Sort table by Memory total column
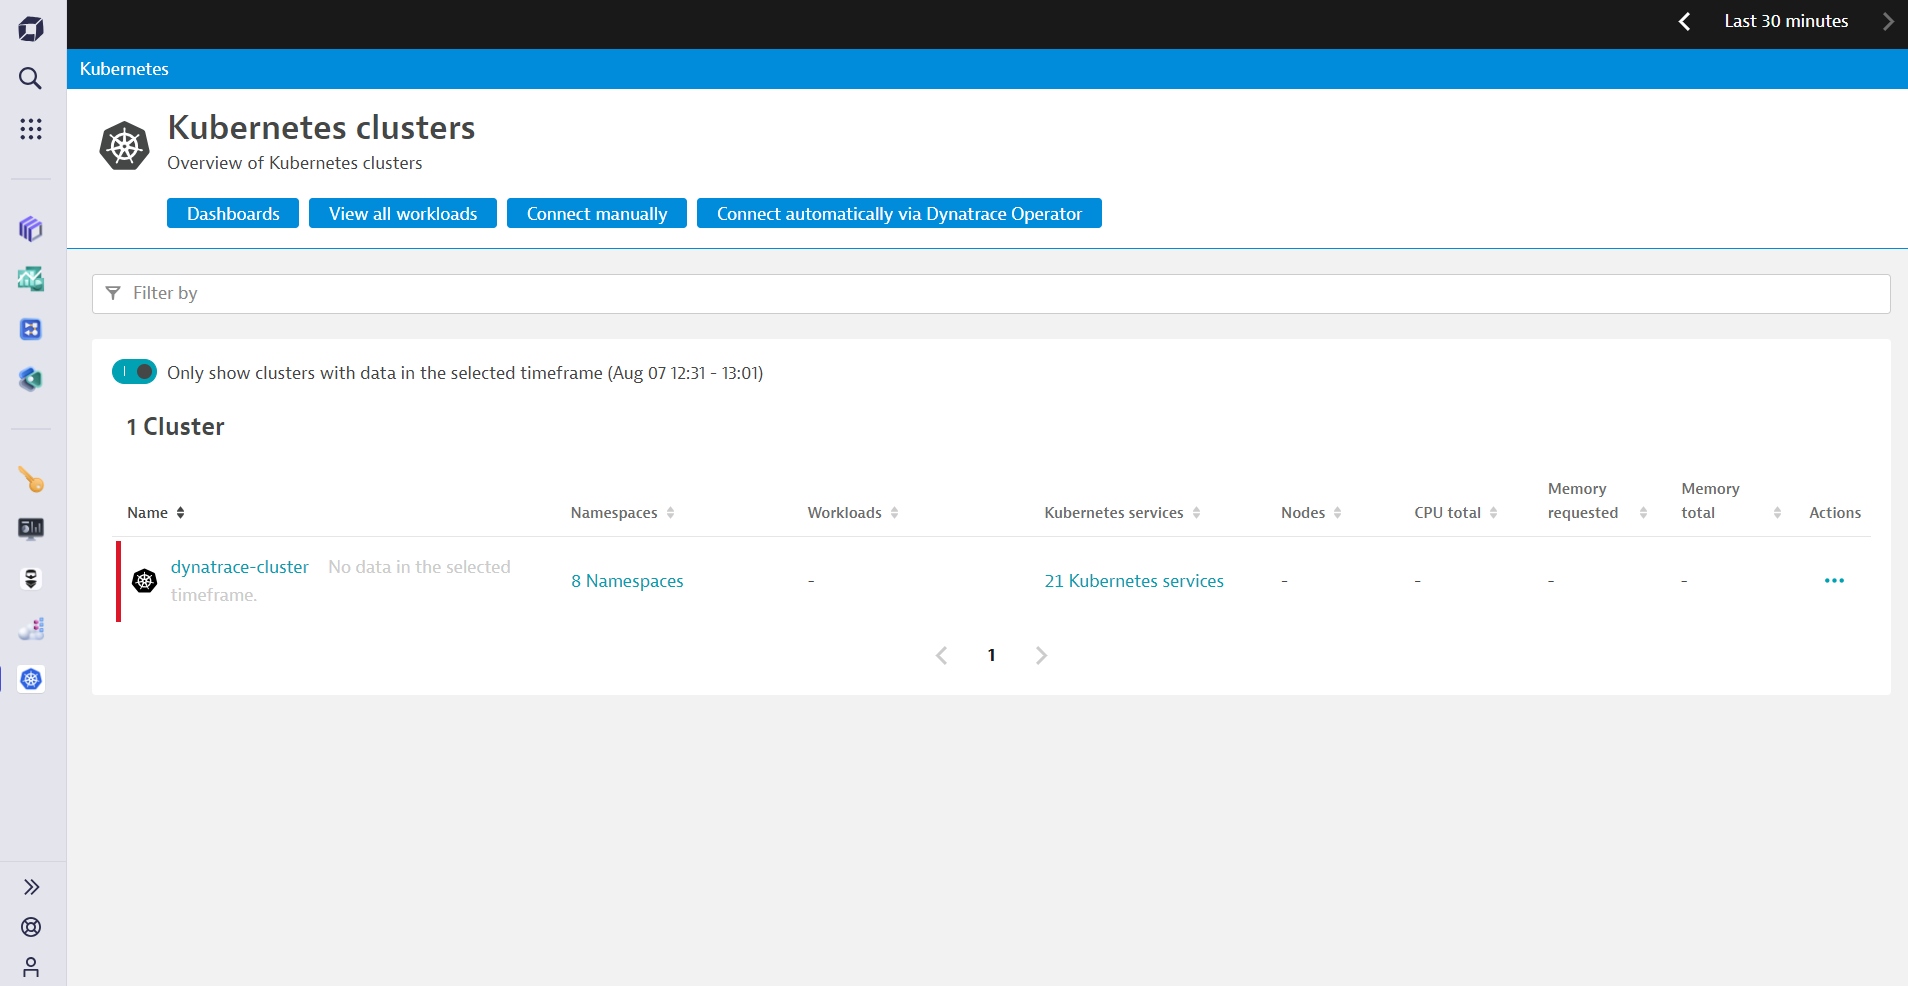The width and height of the screenshot is (1908, 986). point(1731,501)
